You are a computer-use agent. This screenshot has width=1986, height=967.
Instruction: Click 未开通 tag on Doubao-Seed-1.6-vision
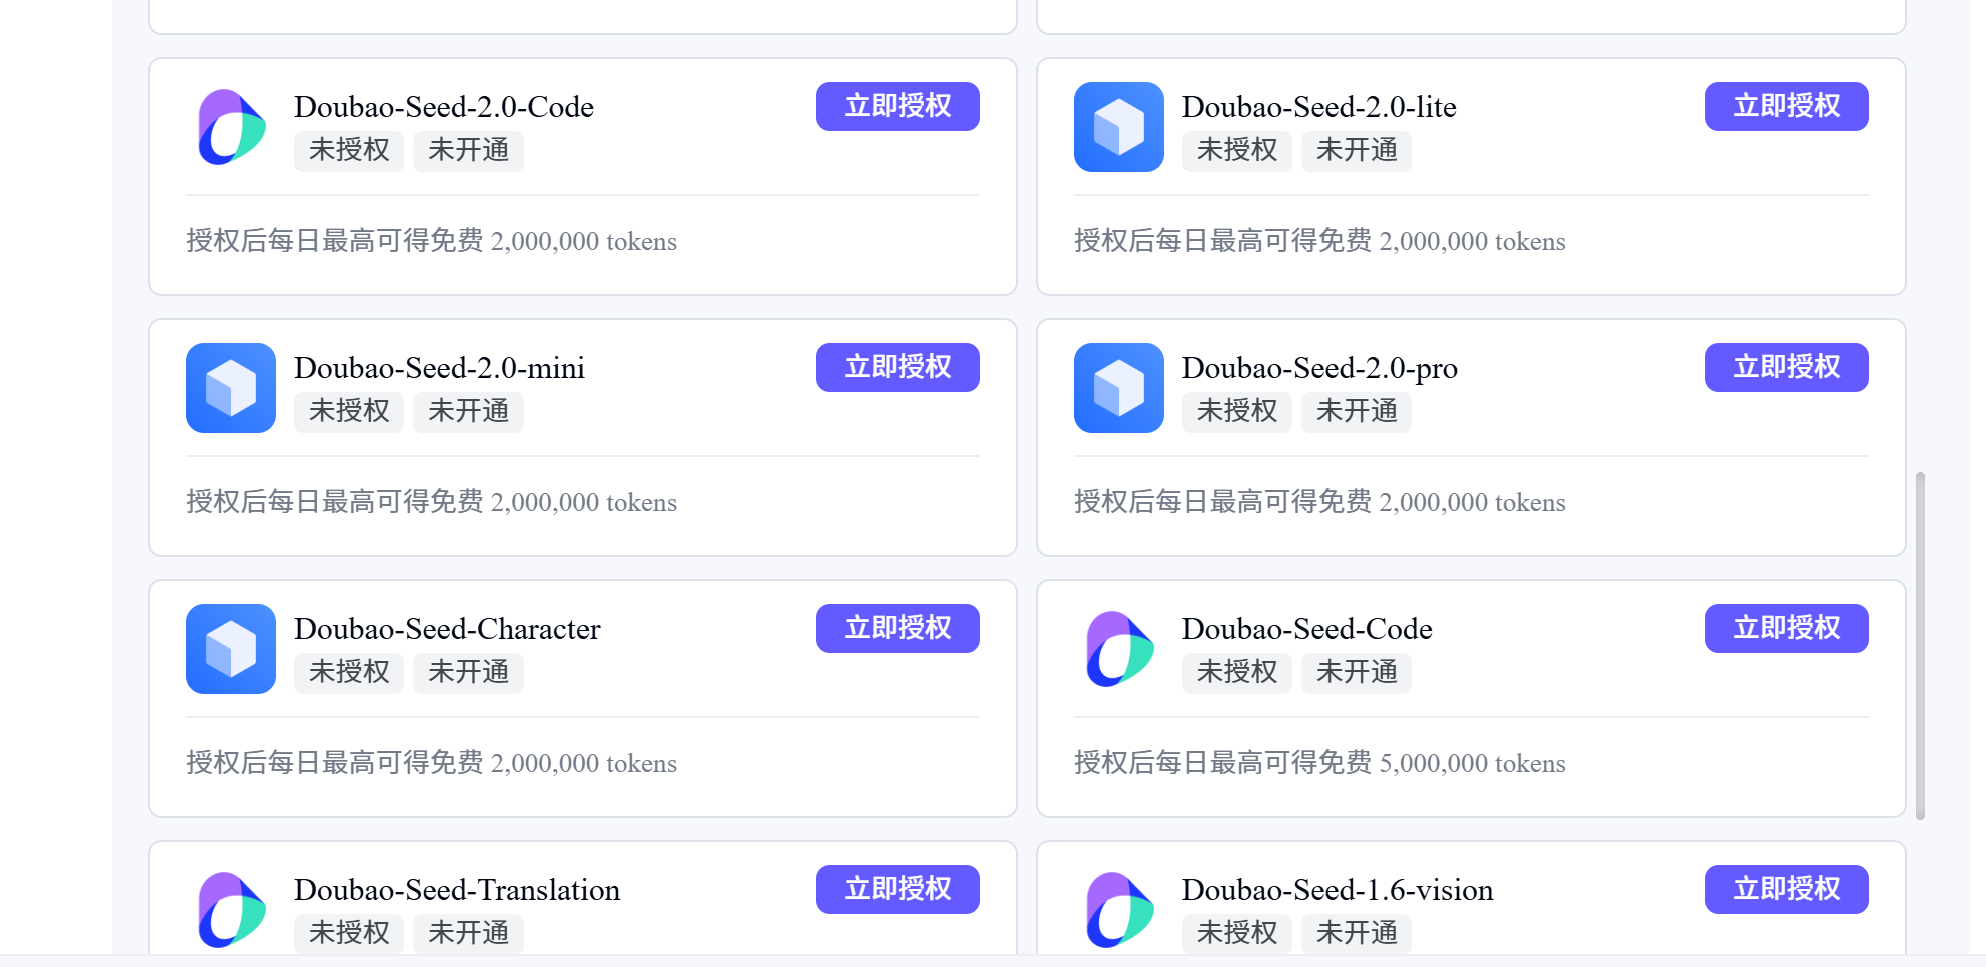pos(1356,934)
